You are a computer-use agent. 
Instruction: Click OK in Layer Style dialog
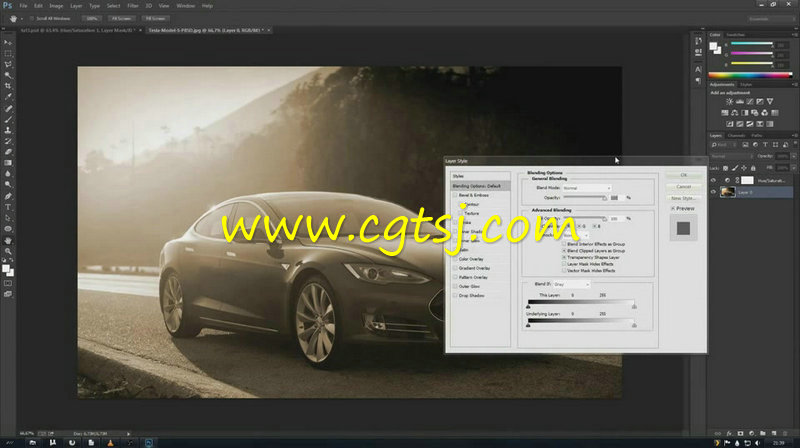point(683,175)
